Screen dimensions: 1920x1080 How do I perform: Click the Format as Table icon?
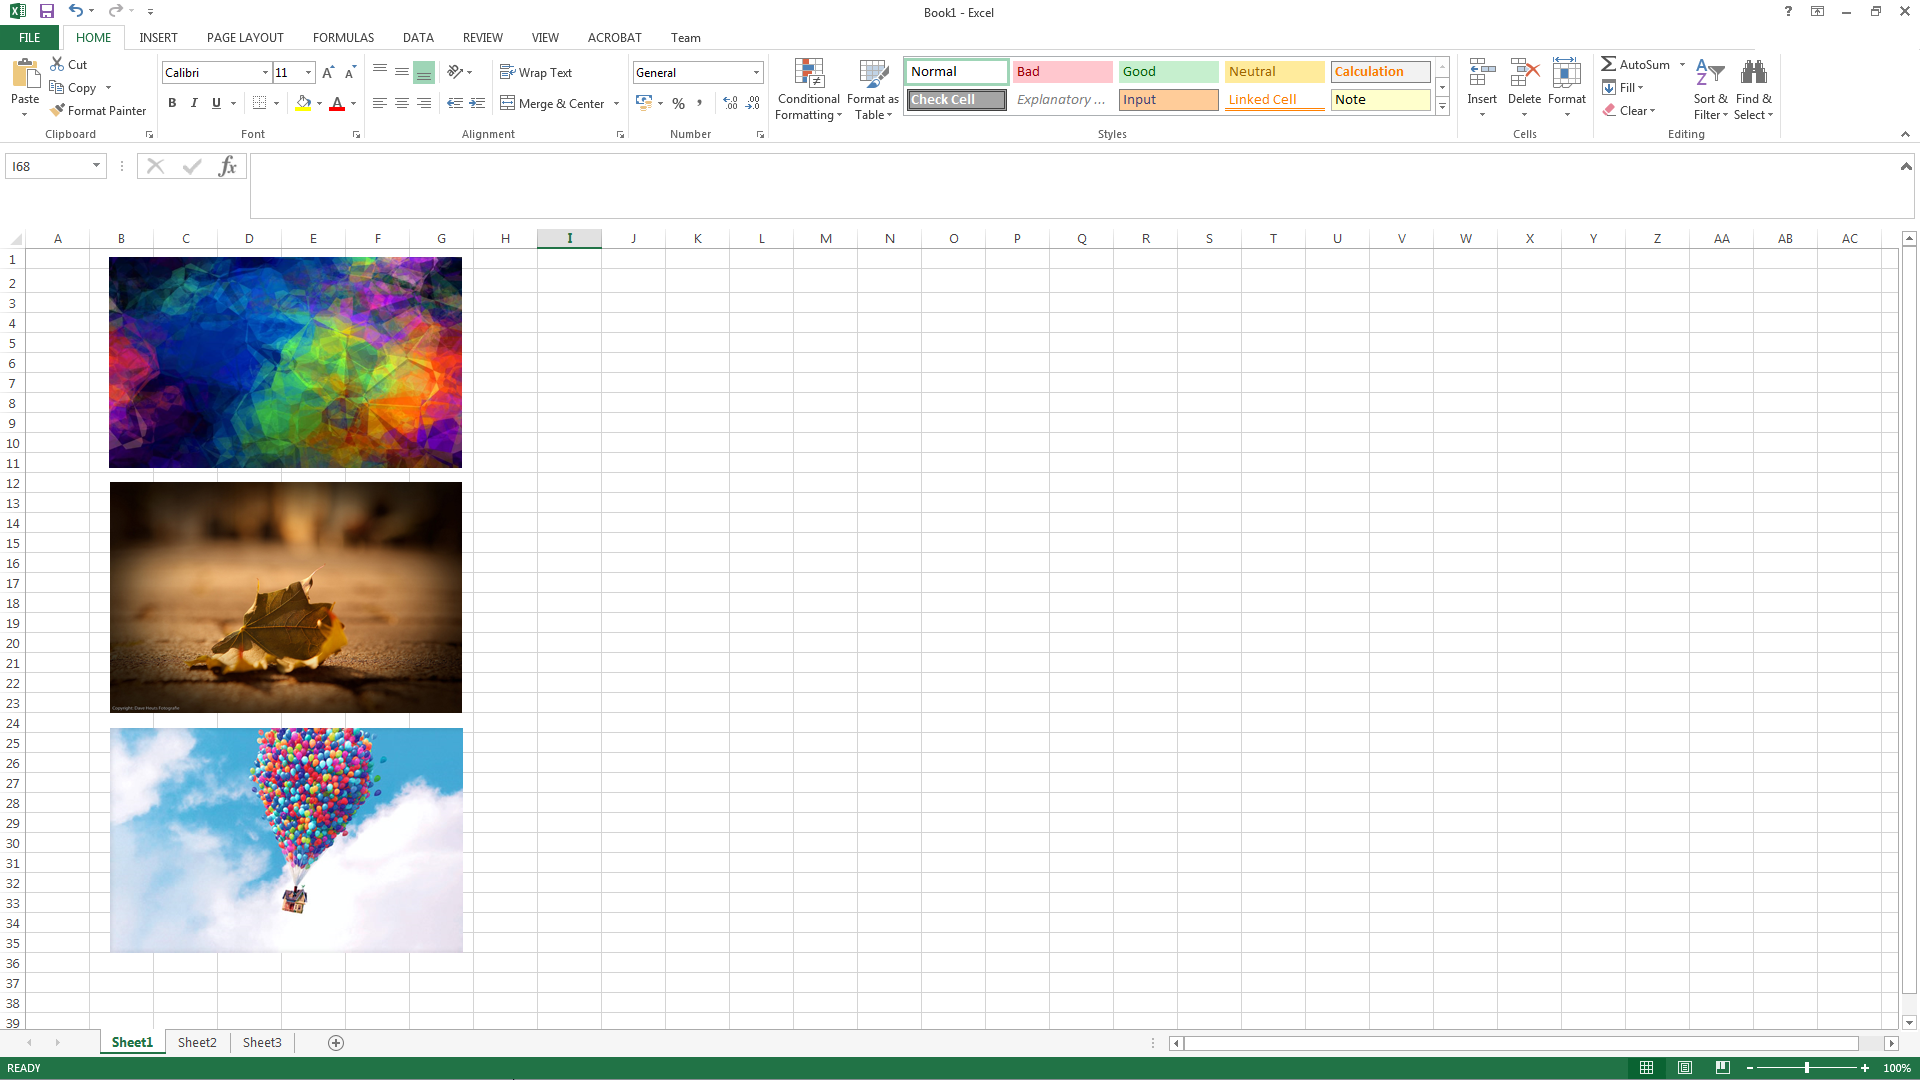[x=872, y=88]
